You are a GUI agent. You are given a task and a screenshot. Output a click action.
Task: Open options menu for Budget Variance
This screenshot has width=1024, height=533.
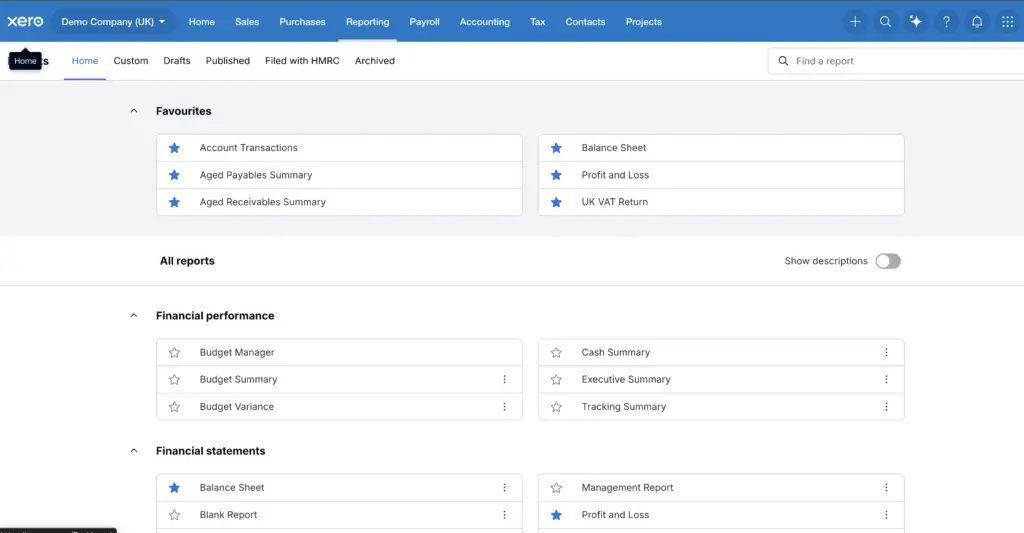[504, 406]
